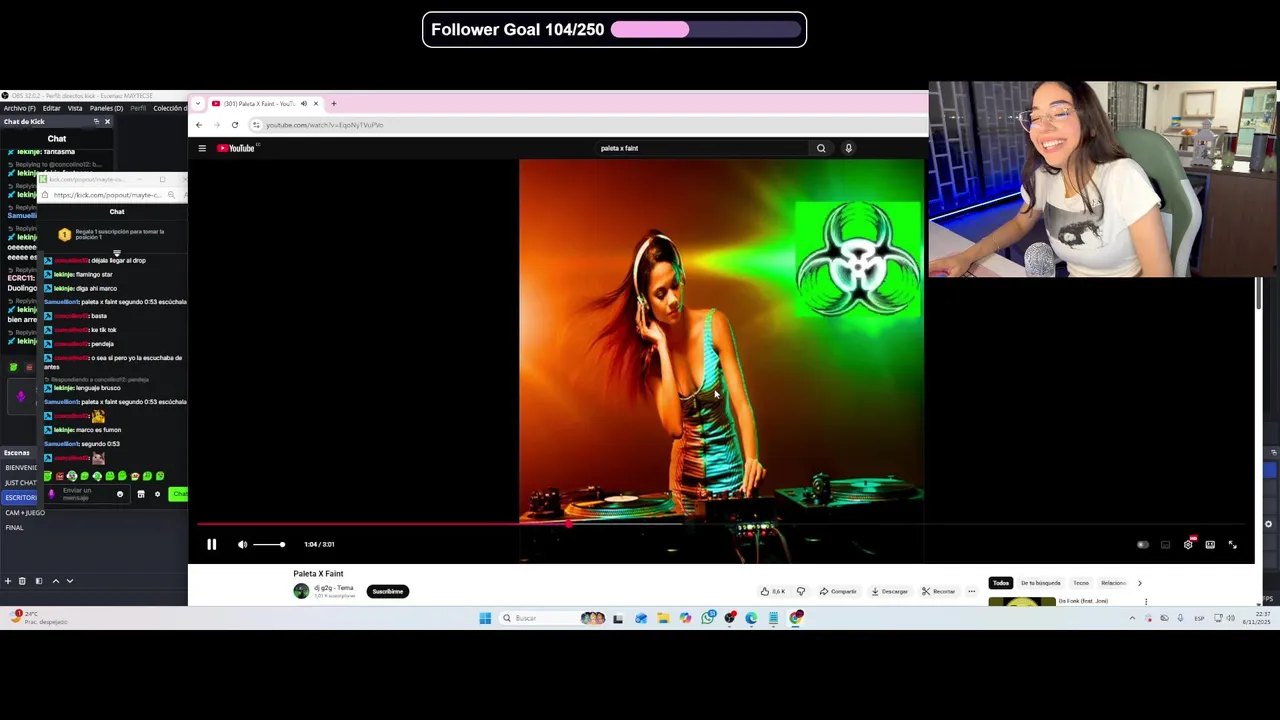
Task: Select the JUST CHAT scene in OBS
Action: 21,483
